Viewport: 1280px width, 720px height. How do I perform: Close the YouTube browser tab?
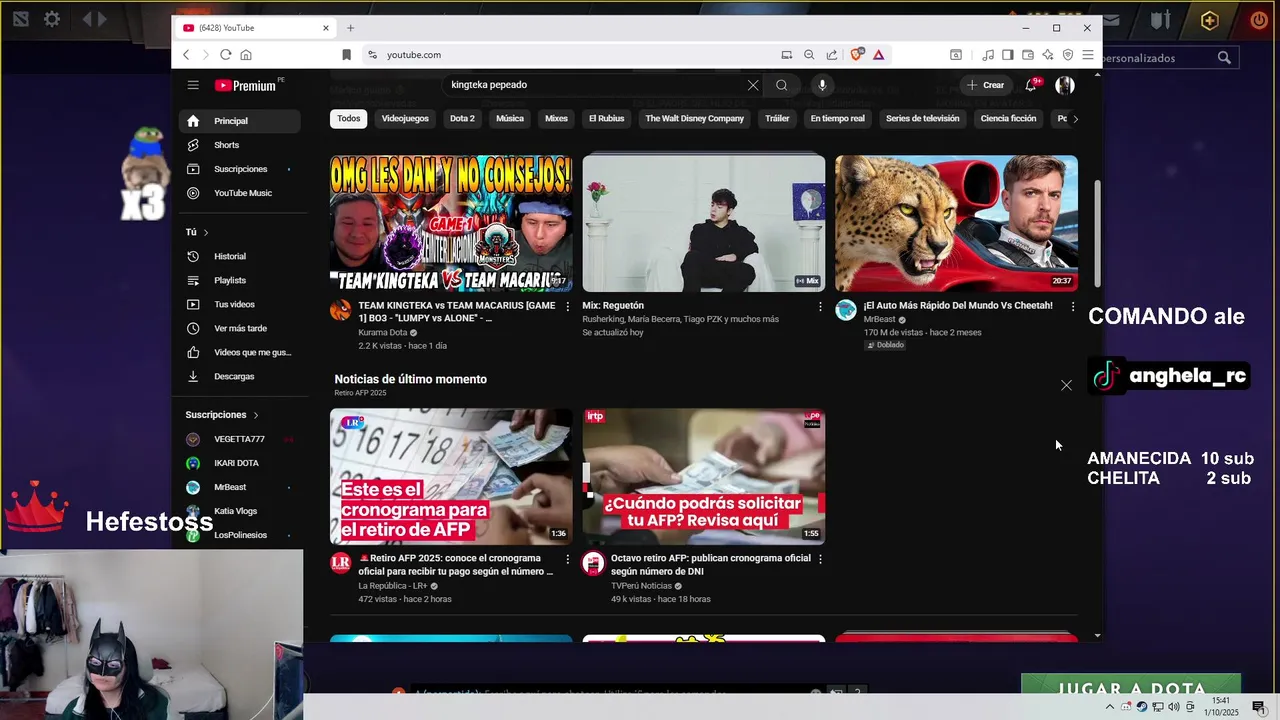(x=325, y=28)
